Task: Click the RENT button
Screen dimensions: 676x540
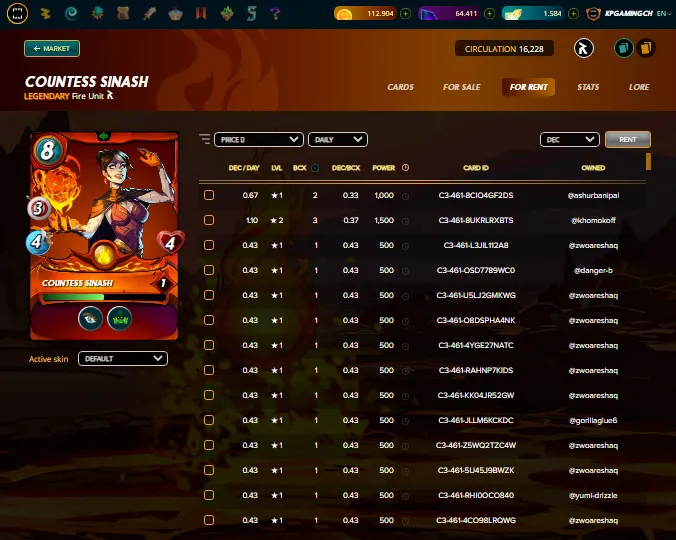Action: click(628, 140)
